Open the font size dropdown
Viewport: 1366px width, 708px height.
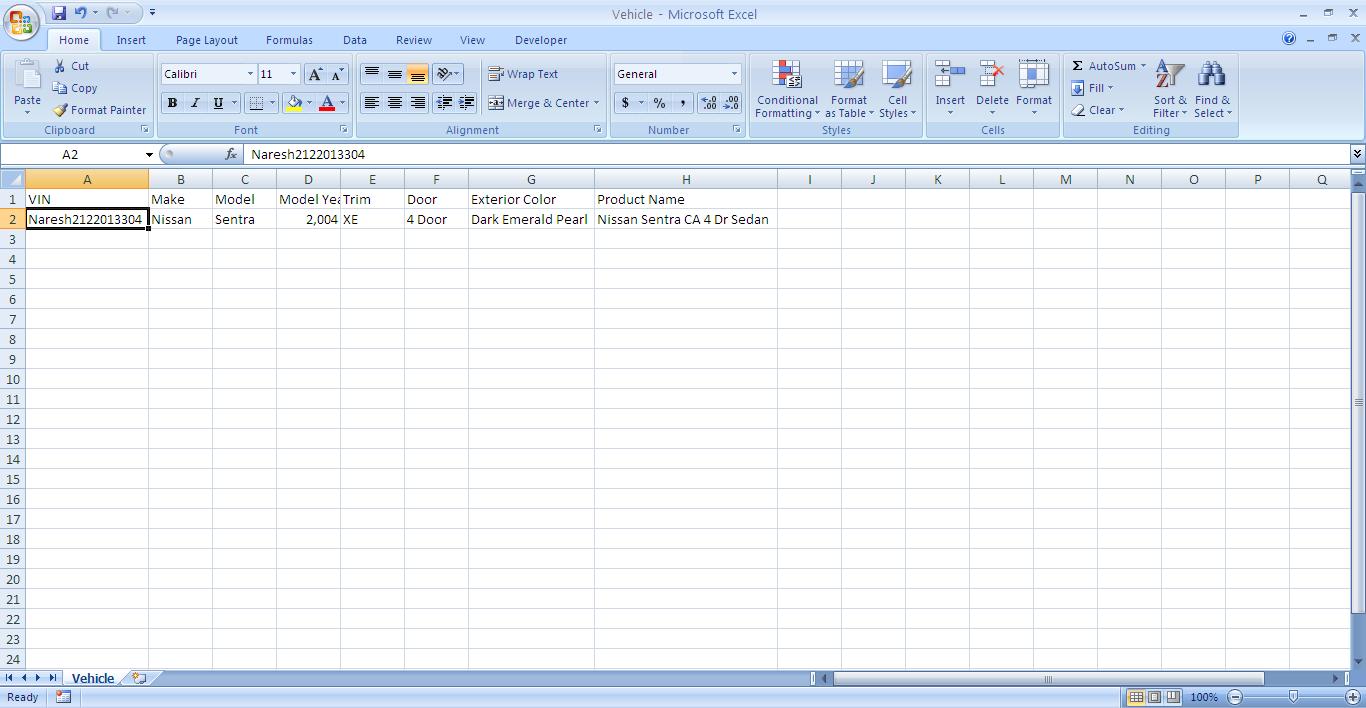tap(293, 74)
